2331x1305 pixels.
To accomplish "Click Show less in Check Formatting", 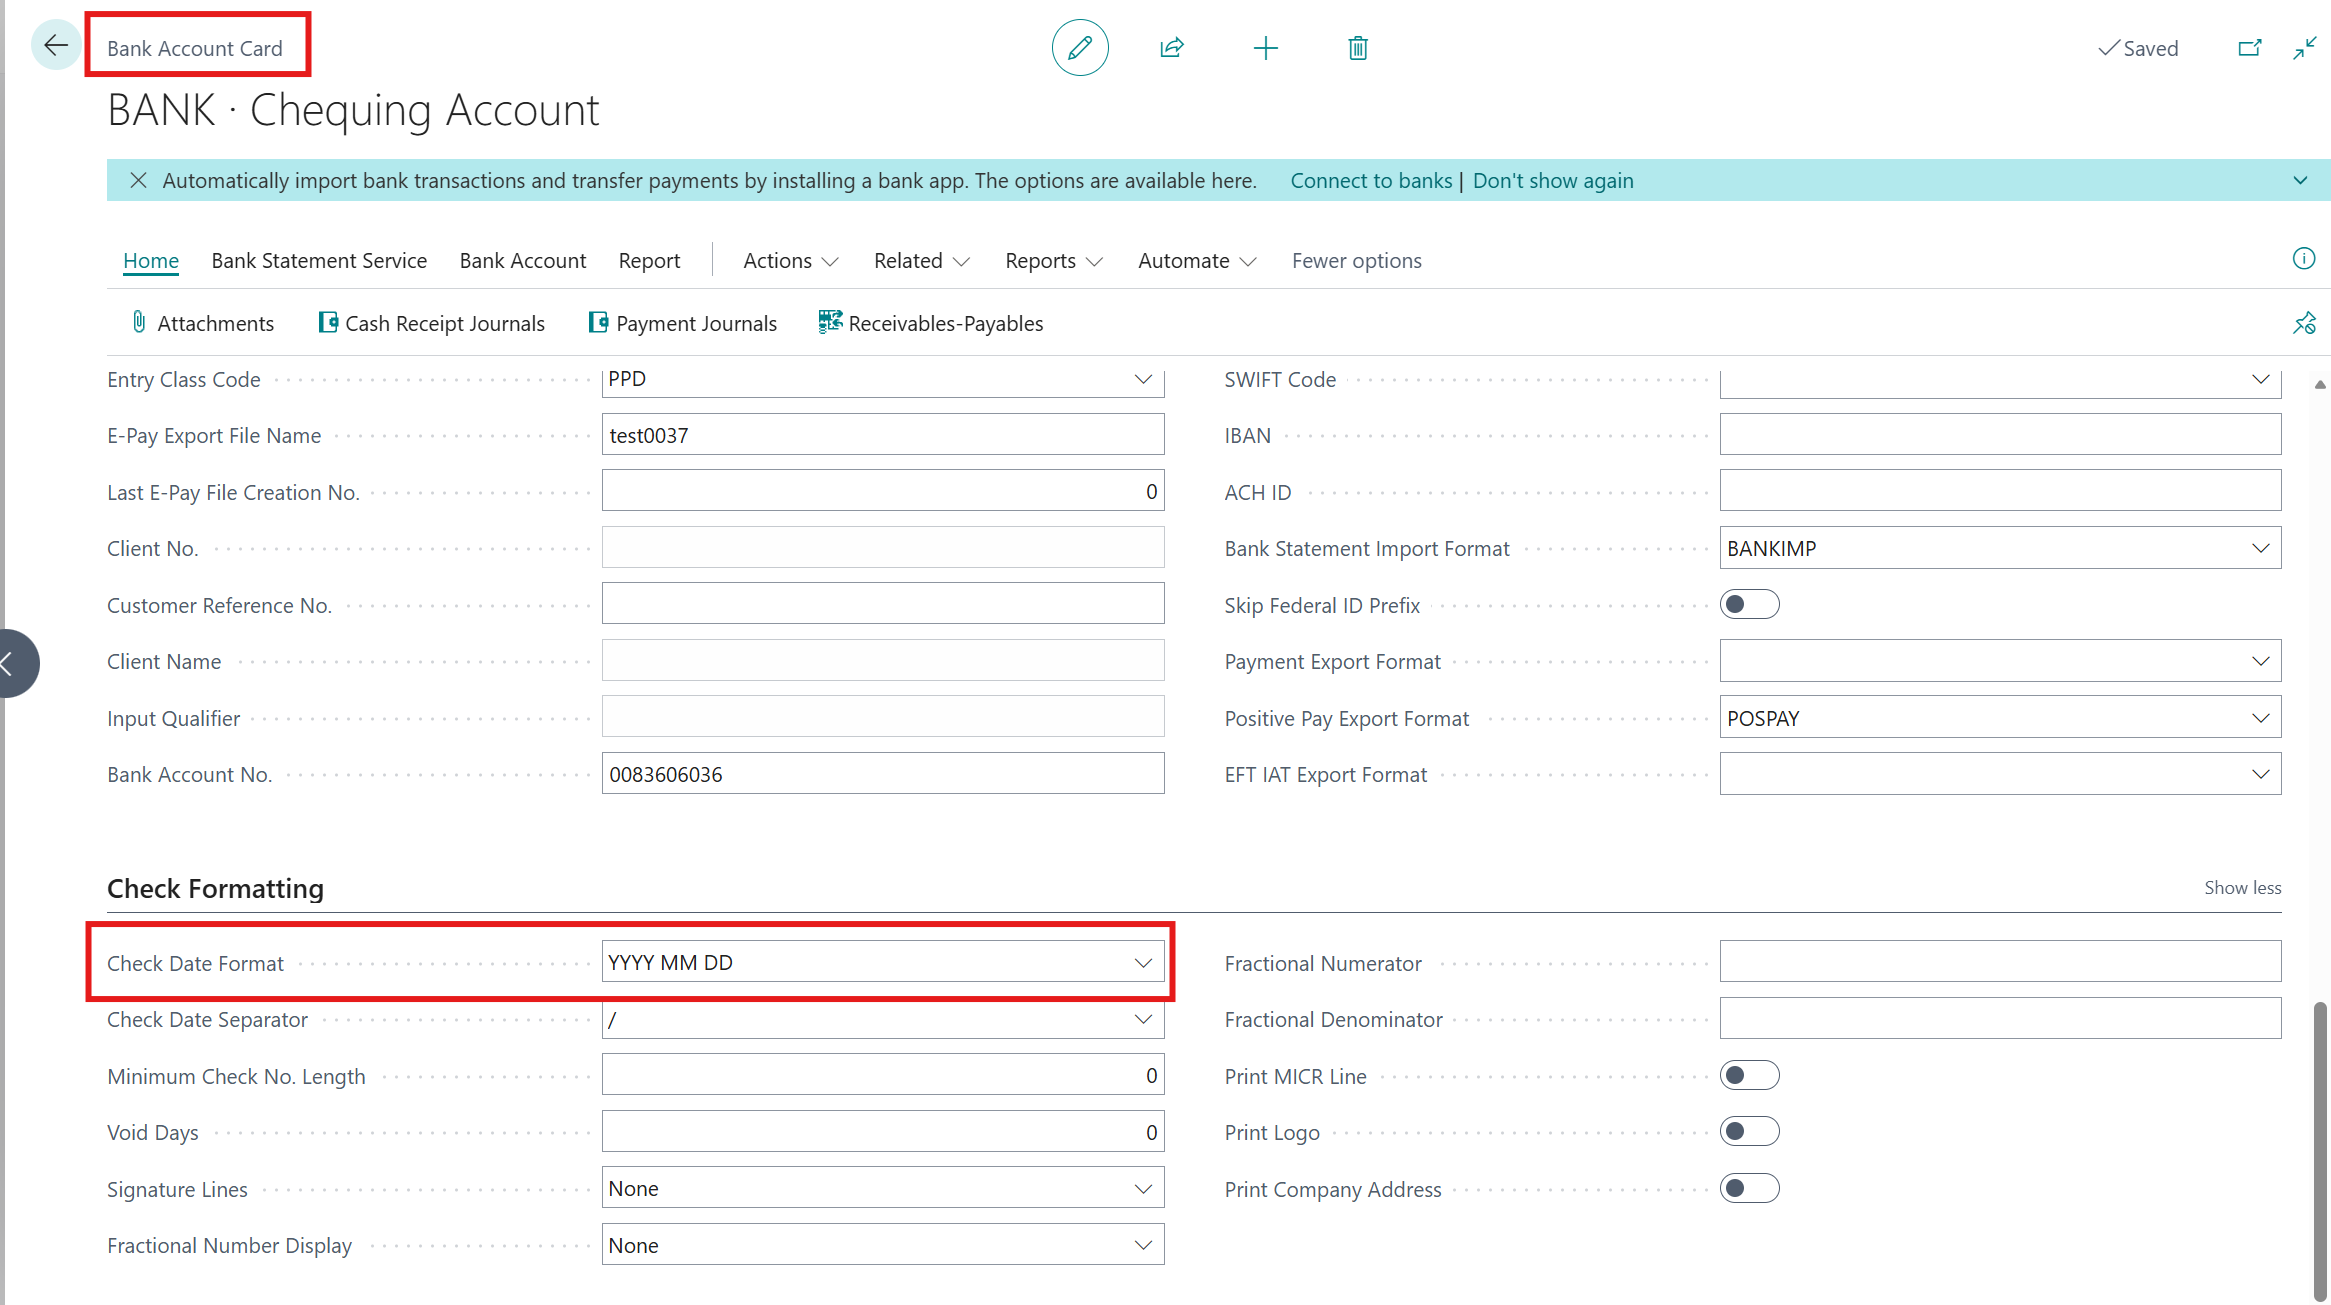I will [2242, 888].
